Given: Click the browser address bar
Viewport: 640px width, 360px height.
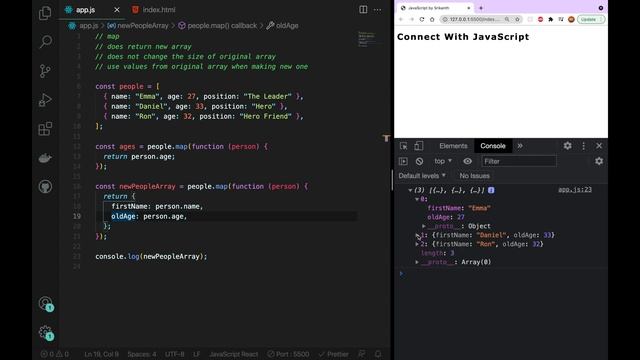Looking at the screenshot, I should 474,19.
